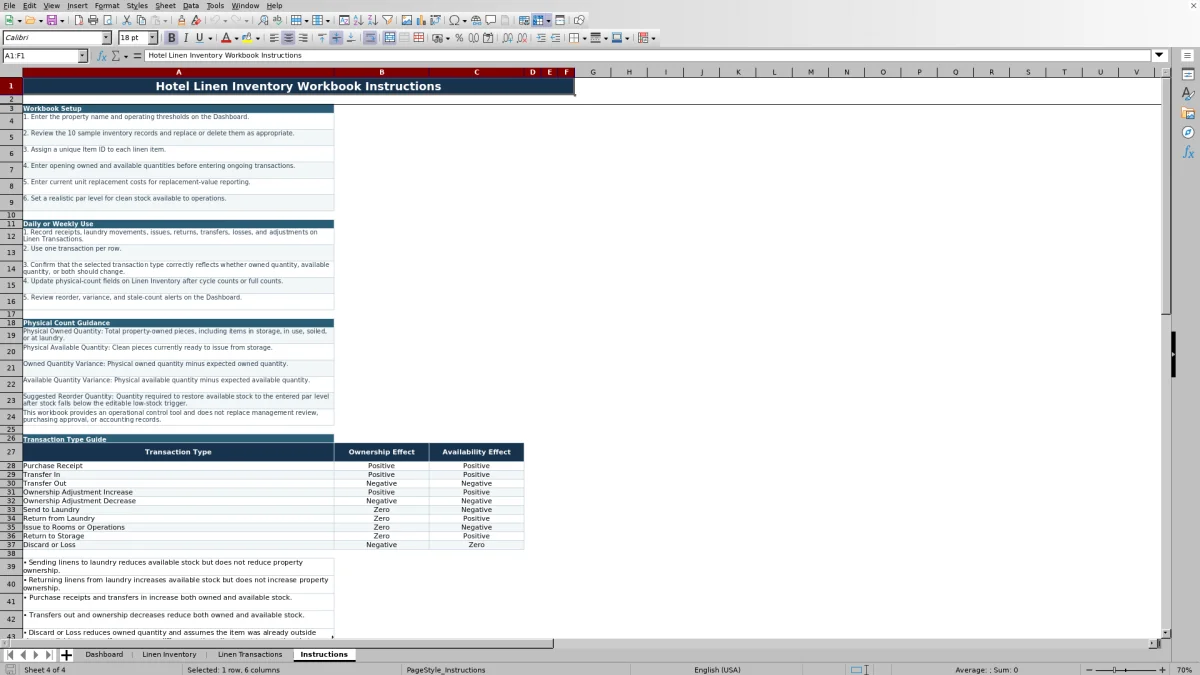Insert special character omega icon
The height and width of the screenshot is (675, 1200).
coord(454,20)
